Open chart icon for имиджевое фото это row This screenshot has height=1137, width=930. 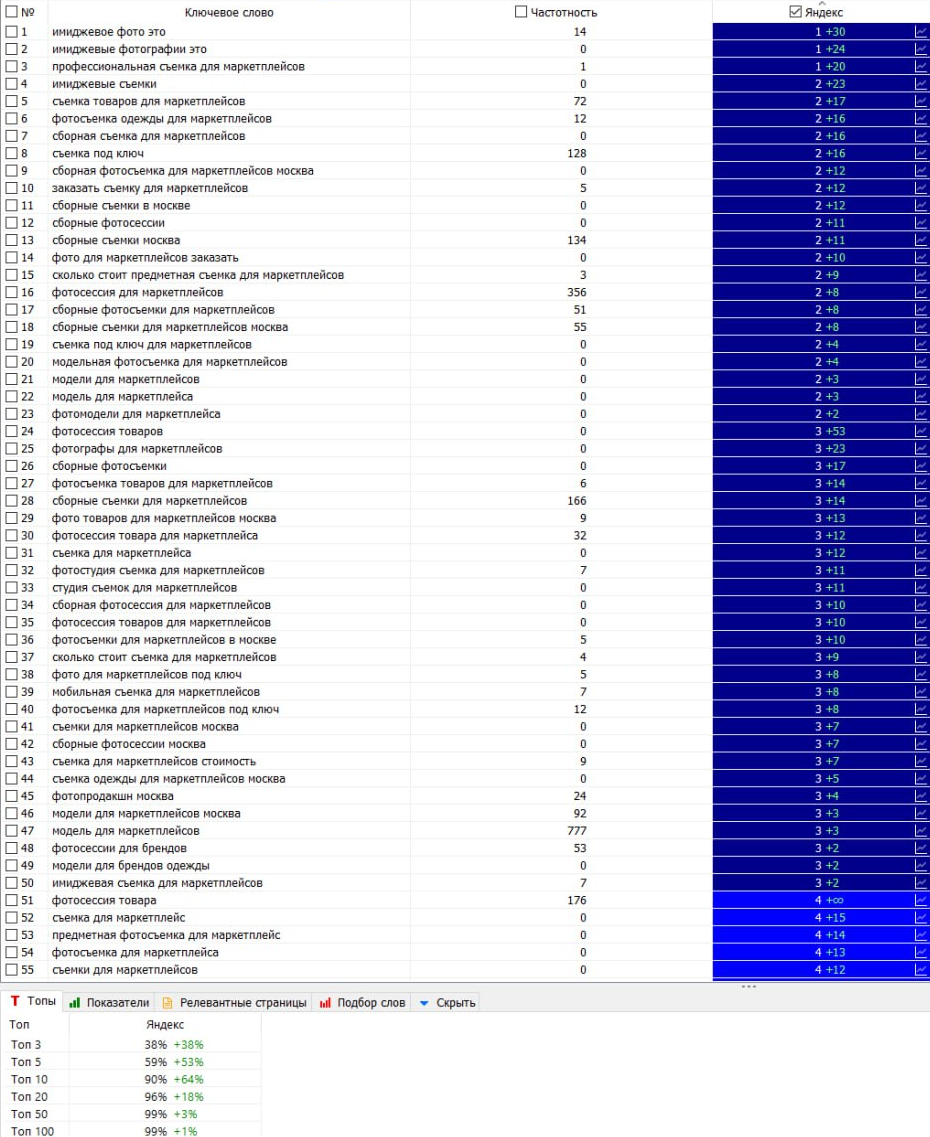(x=921, y=32)
